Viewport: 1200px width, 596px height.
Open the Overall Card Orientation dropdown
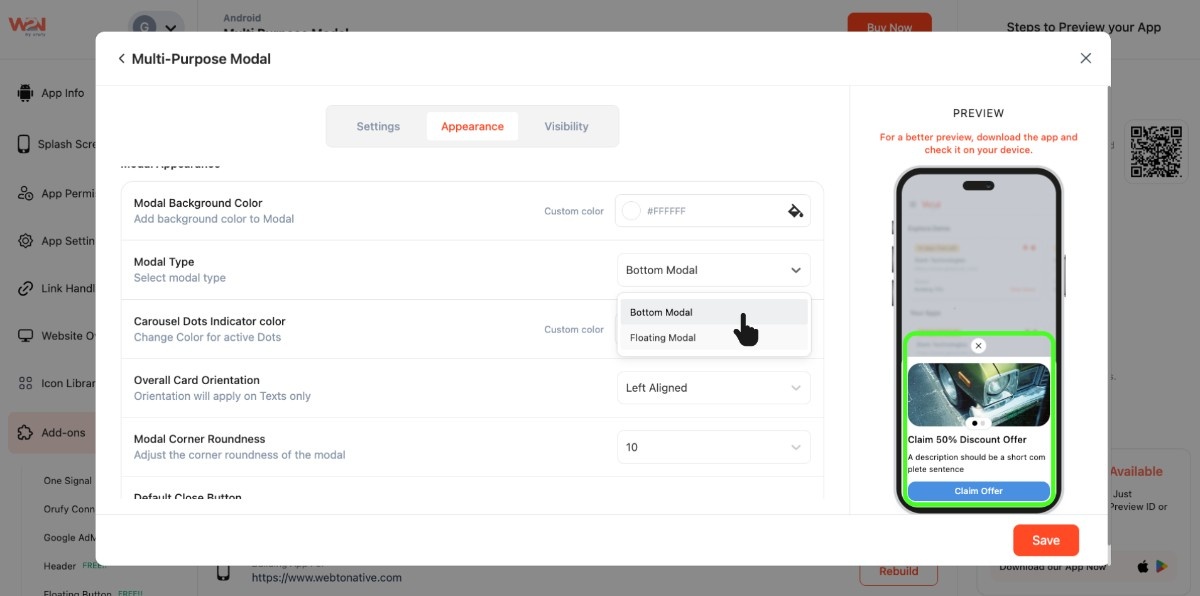point(713,388)
